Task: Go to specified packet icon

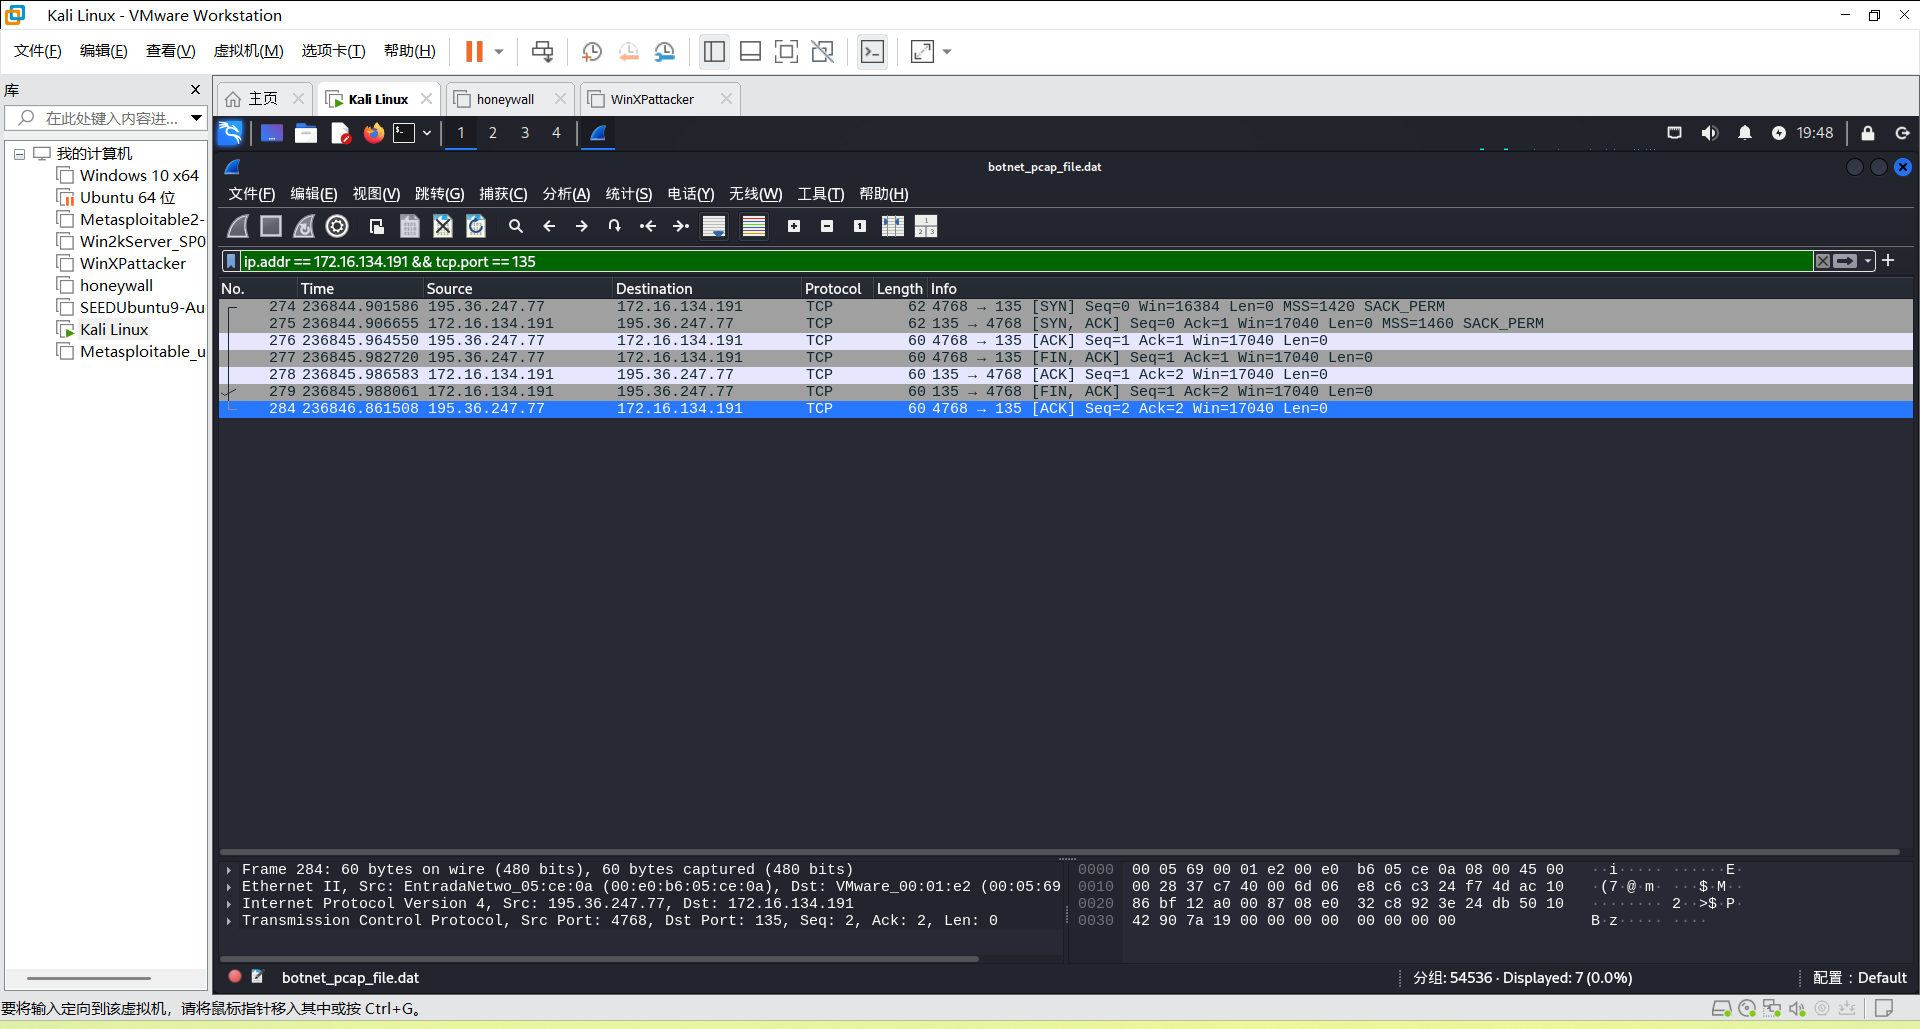Action: click(615, 227)
